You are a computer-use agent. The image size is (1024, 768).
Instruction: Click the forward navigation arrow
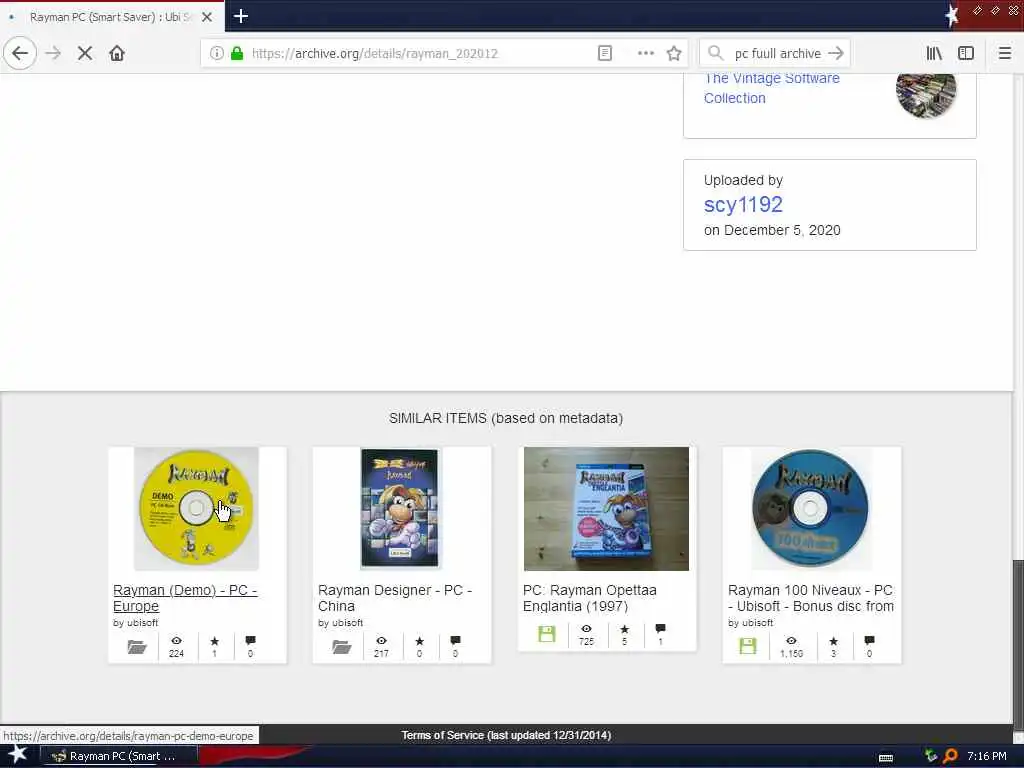pyautogui.click(x=54, y=54)
